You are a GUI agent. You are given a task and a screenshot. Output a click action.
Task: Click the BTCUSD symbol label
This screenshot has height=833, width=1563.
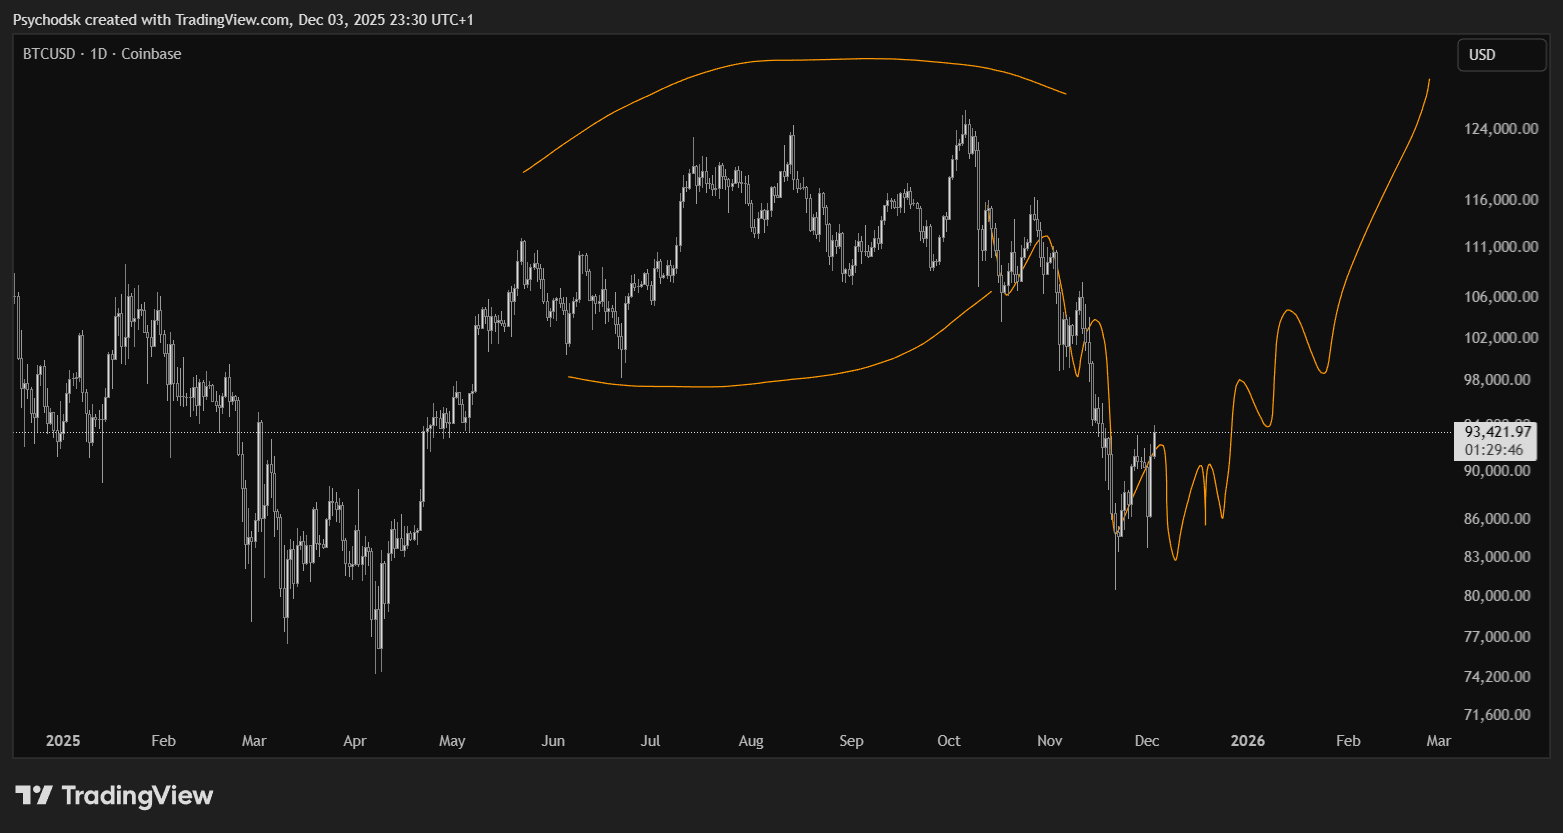[x=49, y=54]
